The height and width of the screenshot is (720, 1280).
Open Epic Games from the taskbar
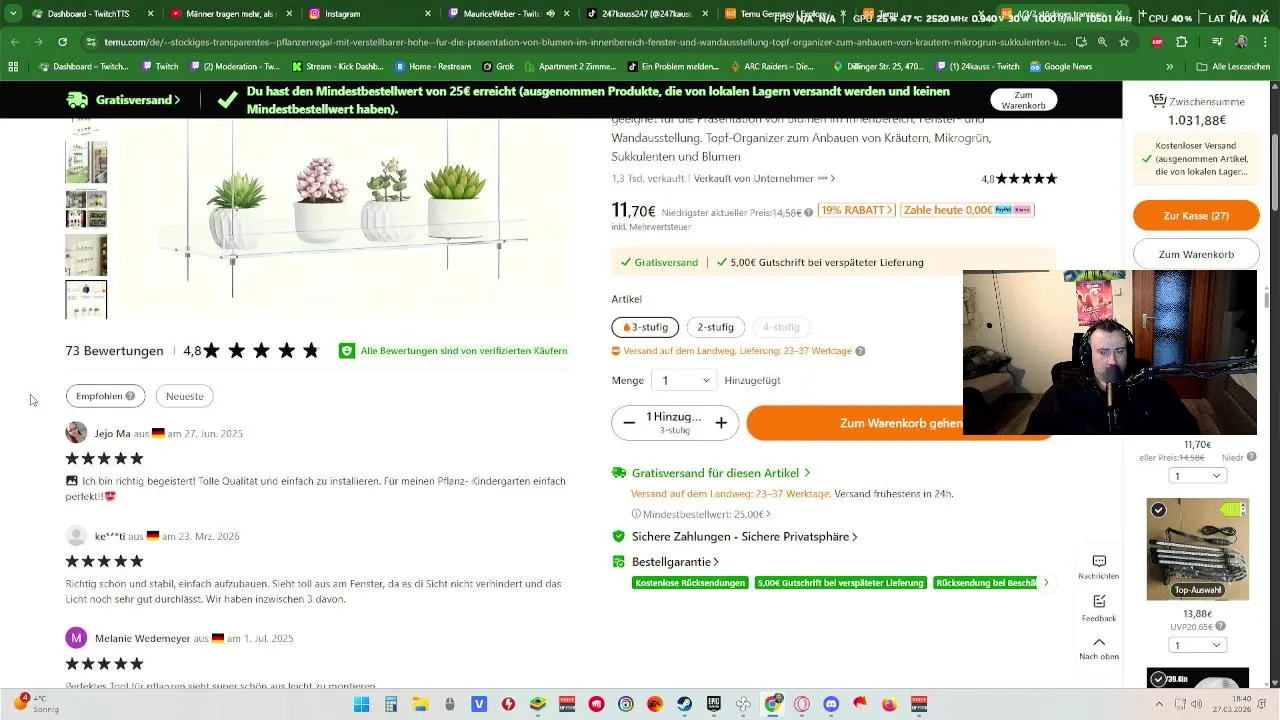pos(714,704)
